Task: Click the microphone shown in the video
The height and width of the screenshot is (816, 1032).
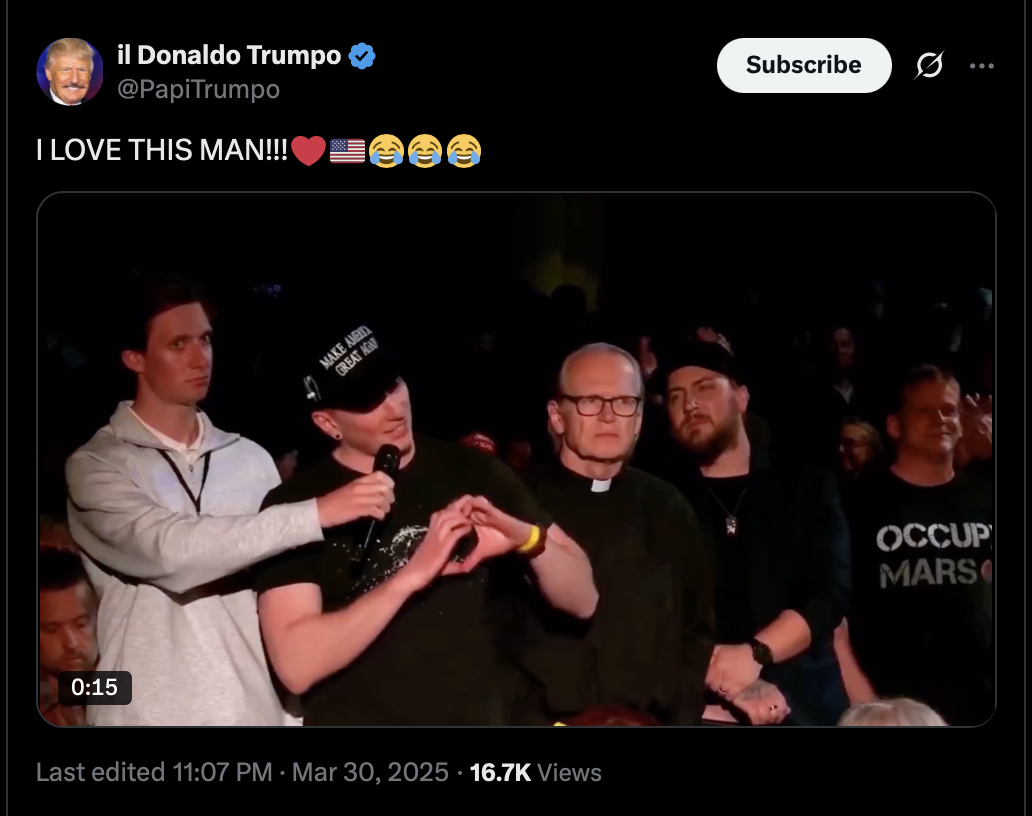Action: pyautogui.click(x=383, y=470)
